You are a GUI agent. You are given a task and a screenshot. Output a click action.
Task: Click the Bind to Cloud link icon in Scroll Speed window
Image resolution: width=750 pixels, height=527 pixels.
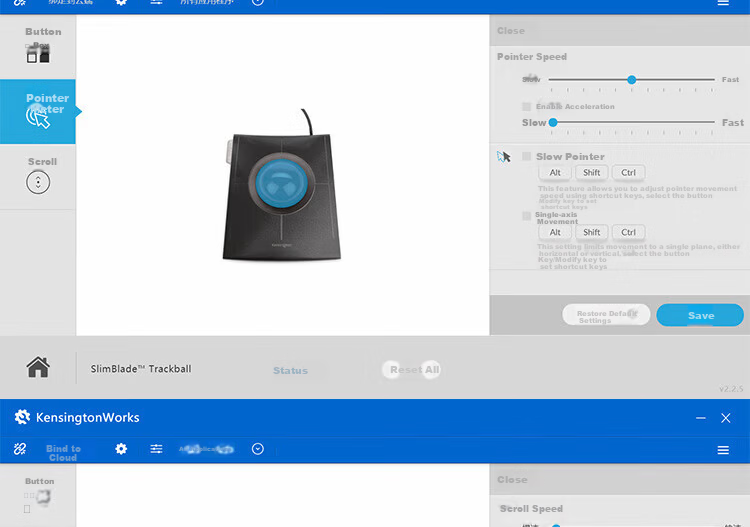(x=20, y=449)
